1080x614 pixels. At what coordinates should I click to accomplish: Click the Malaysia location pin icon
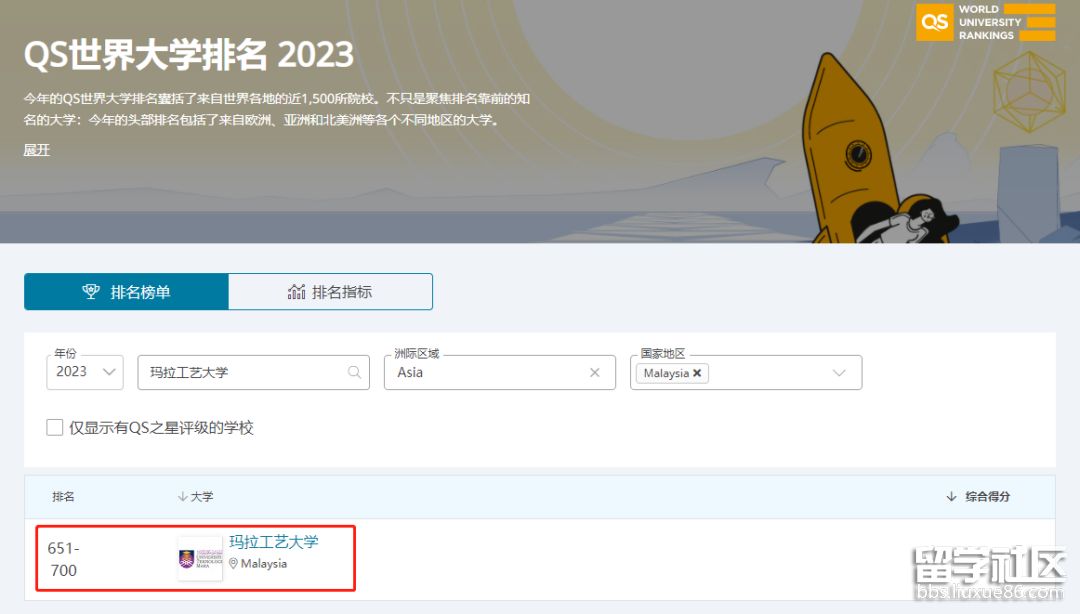(x=233, y=564)
